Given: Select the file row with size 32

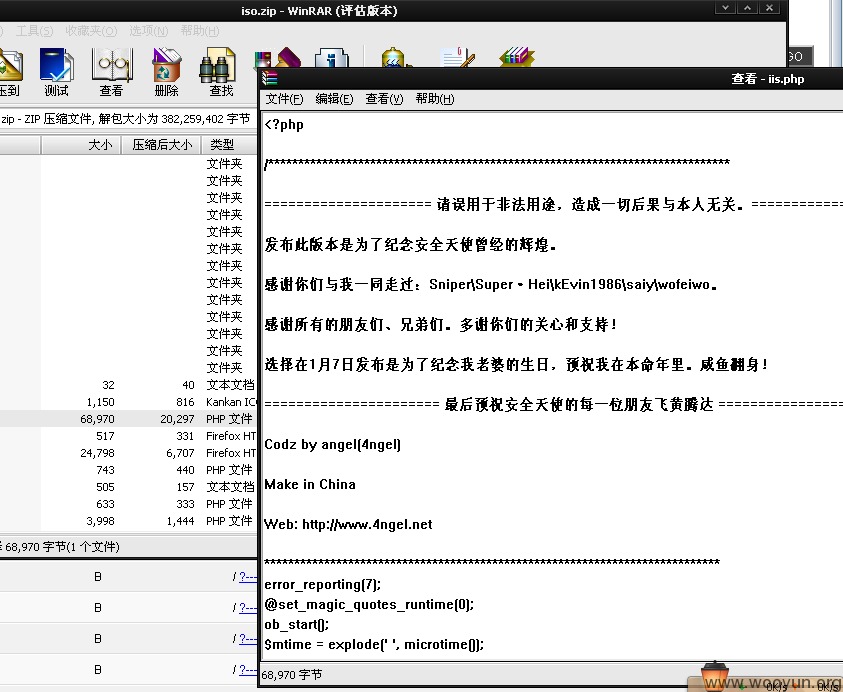Looking at the screenshot, I should [128, 385].
